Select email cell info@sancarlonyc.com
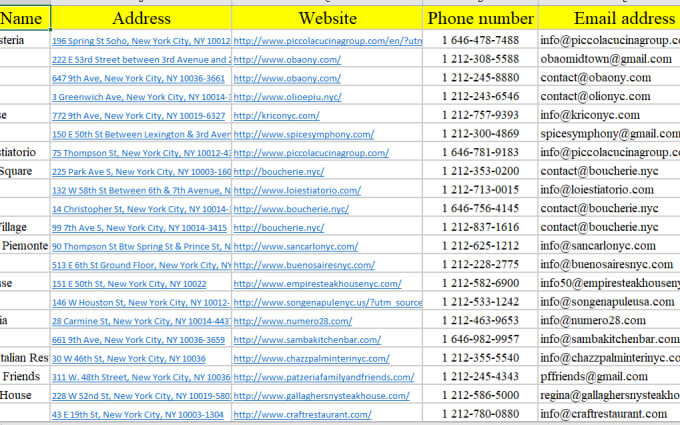 coord(609,245)
